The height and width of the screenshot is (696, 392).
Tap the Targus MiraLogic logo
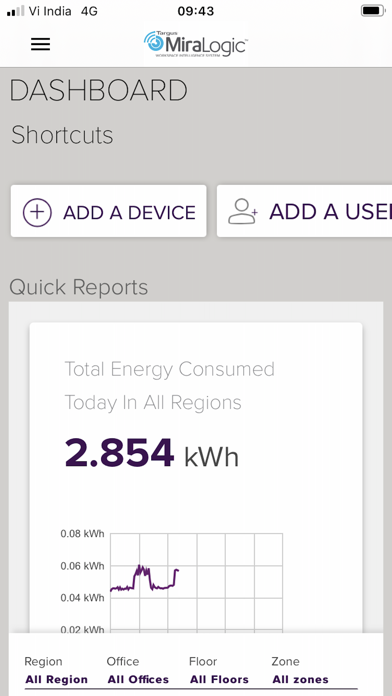(x=195, y=44)
